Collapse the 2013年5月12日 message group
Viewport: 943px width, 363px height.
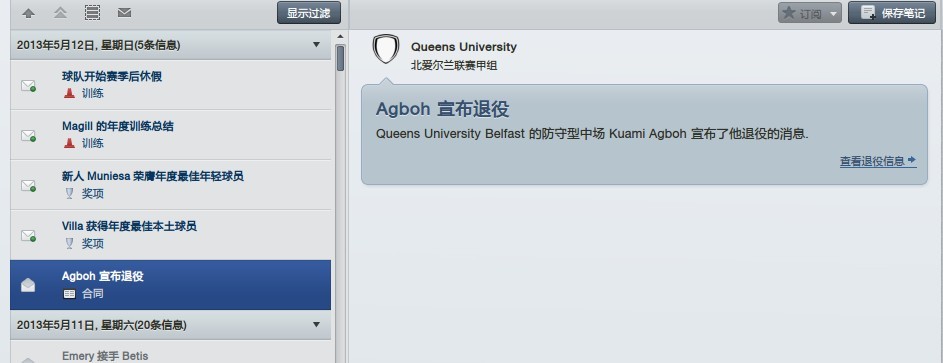point(316,44)
